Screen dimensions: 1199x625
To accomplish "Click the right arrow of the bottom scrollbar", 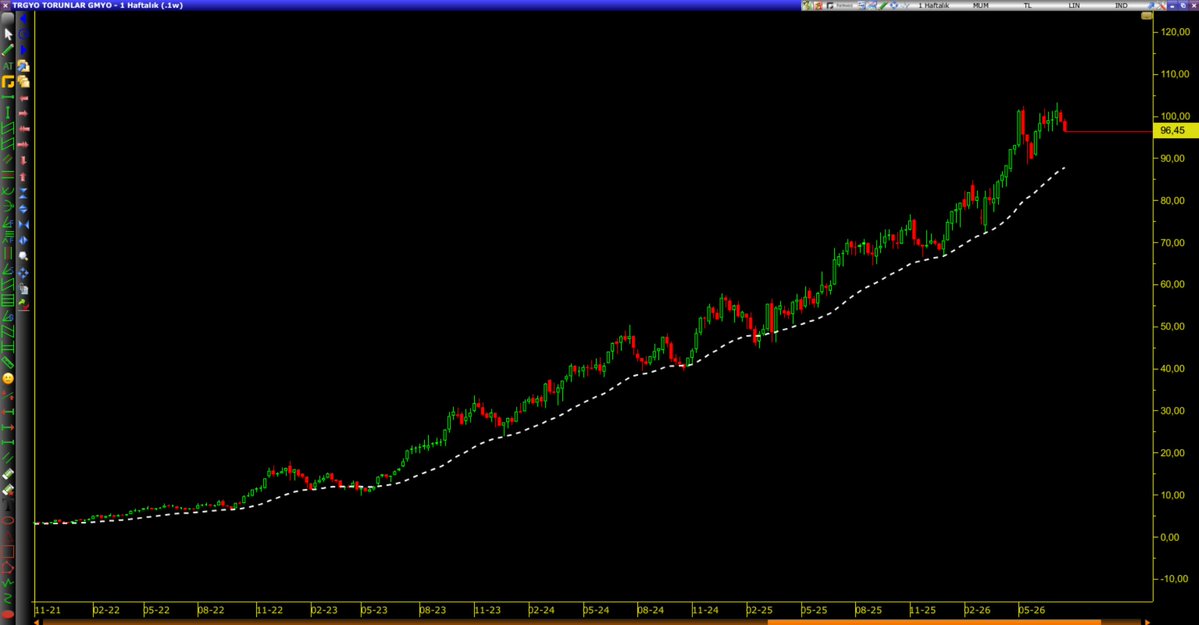I will point(1148,622).
